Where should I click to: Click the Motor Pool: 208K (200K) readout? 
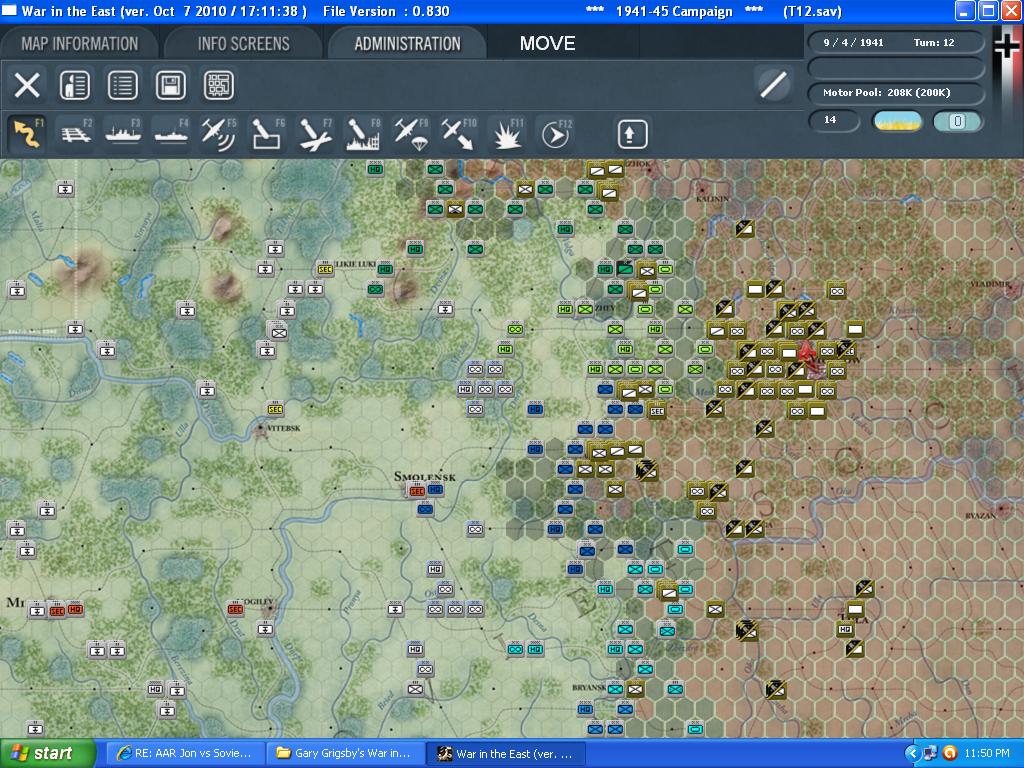coord(896,93)
